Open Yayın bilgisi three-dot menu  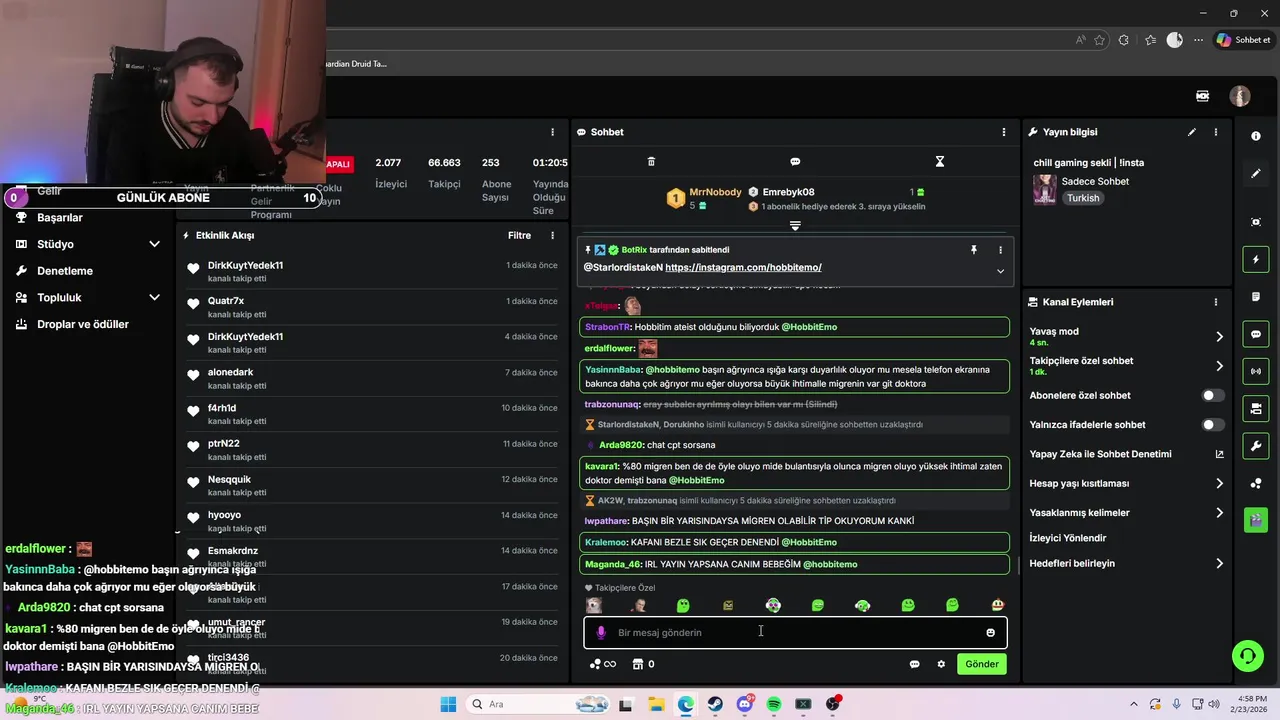pyautogui.click(x=1216, y=132)
